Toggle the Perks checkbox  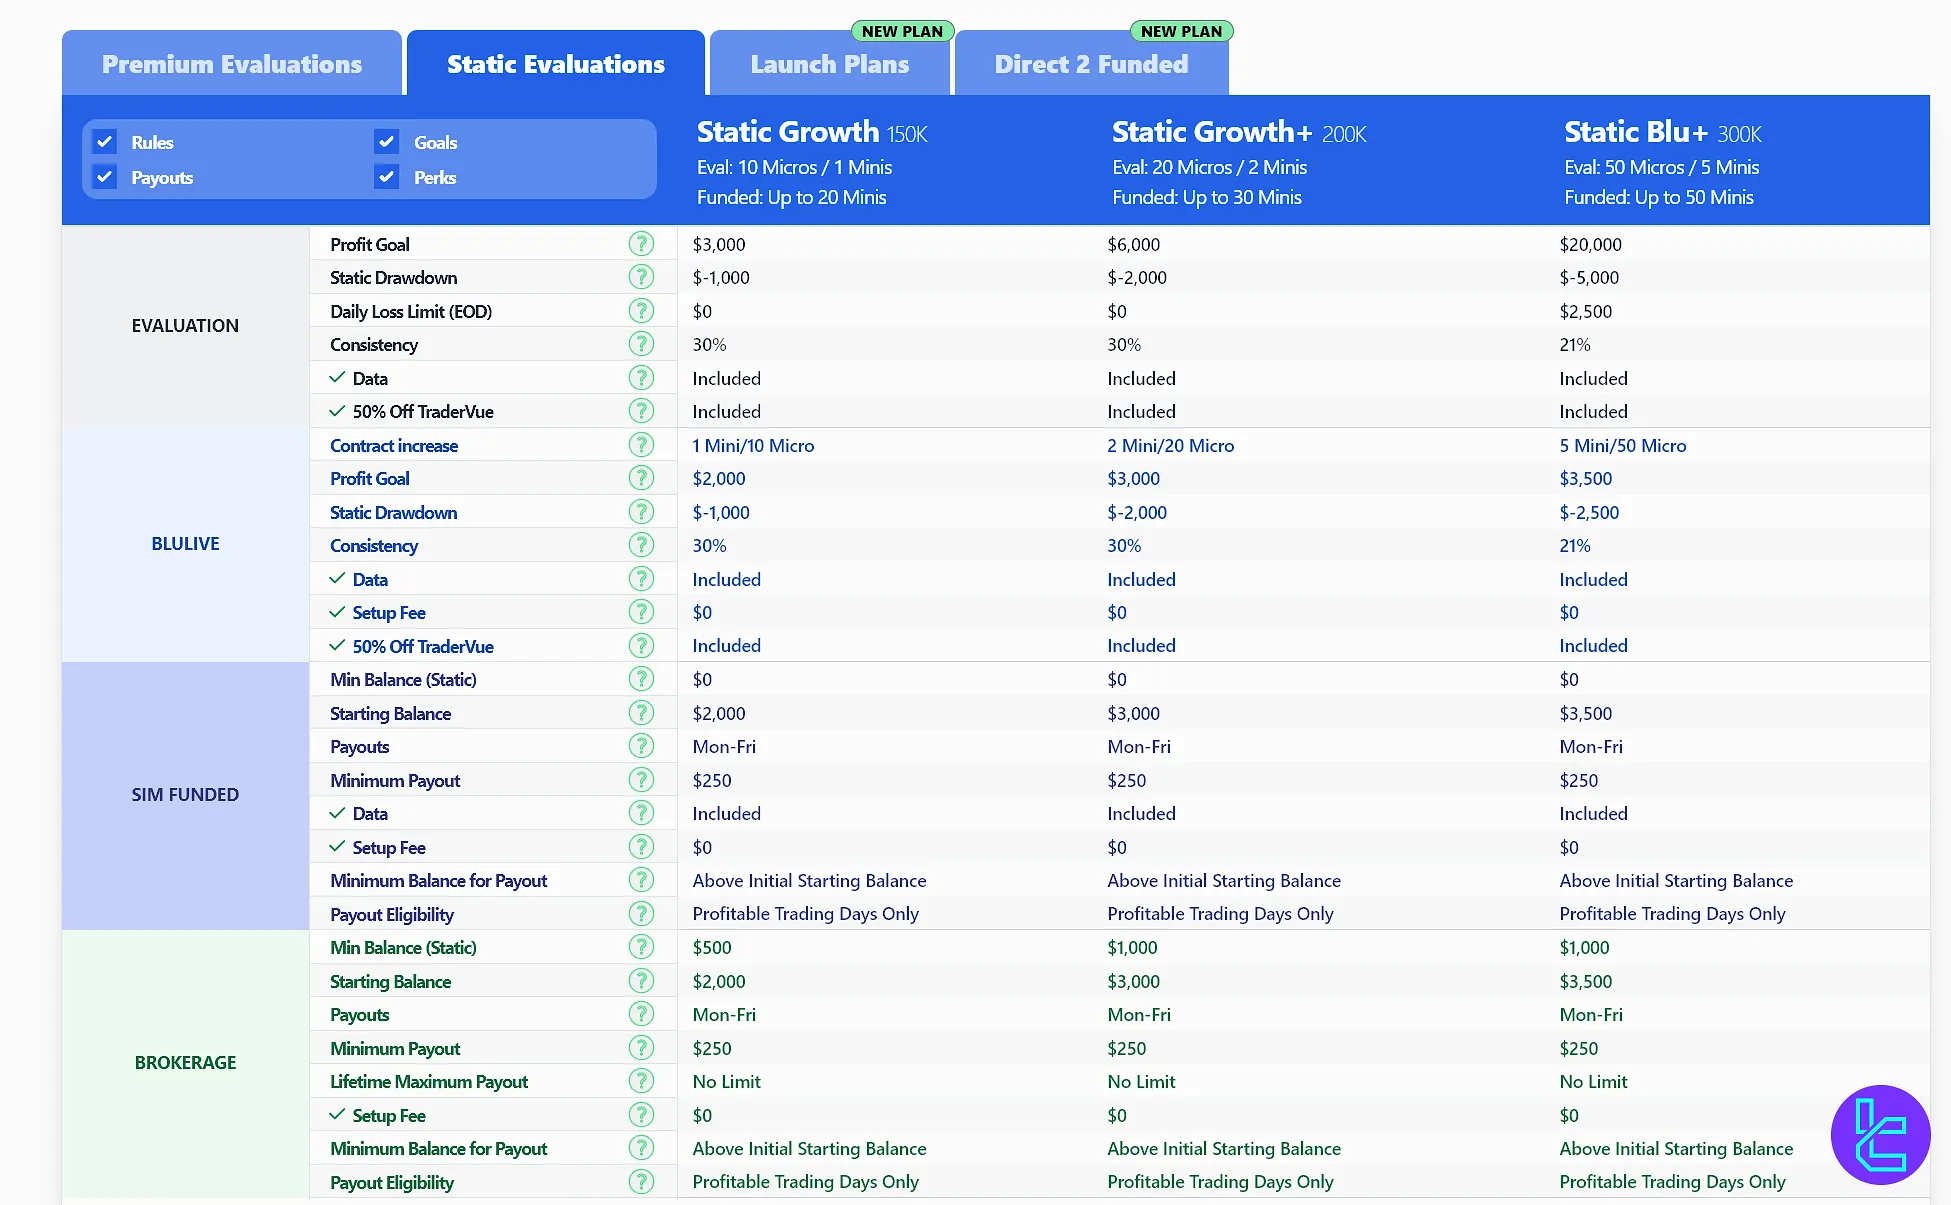coord(387,177)
